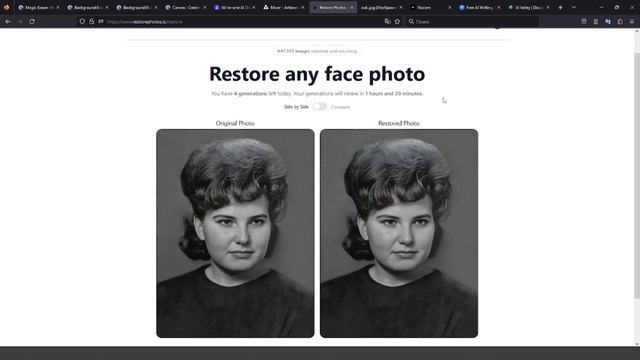Close the Canvas tab
Viewport: 640px width, 360px height.
[204, 7]
